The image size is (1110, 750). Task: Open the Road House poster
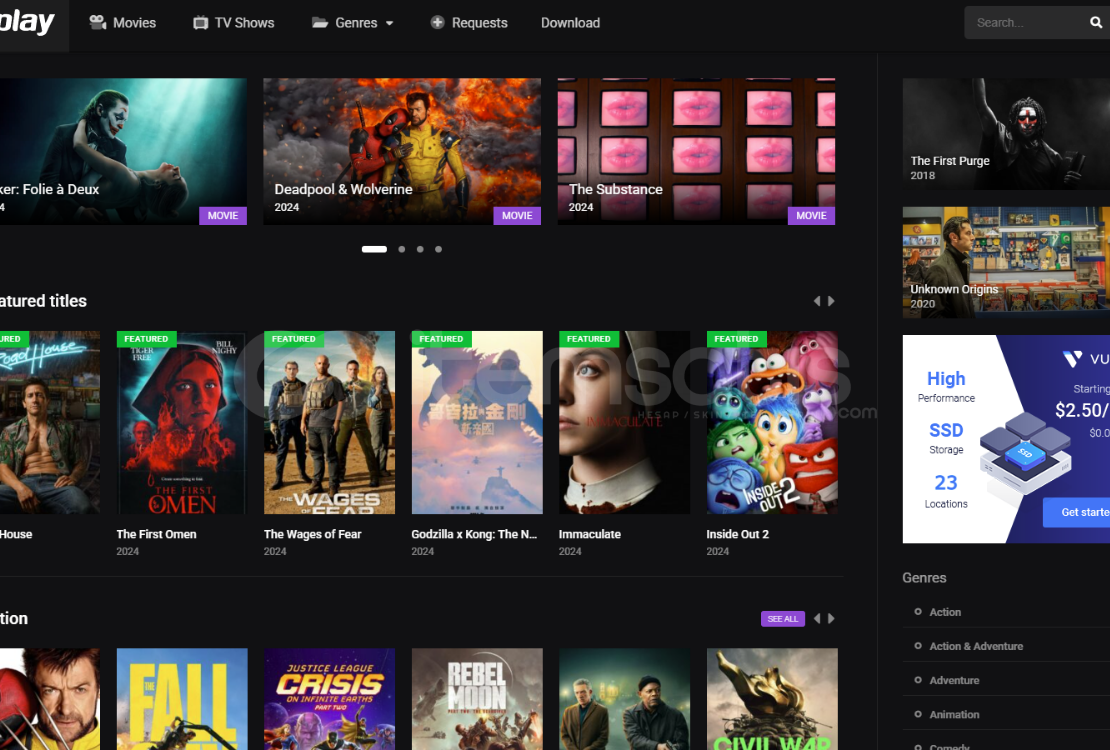pyautogui.click(x=50, y=423)
